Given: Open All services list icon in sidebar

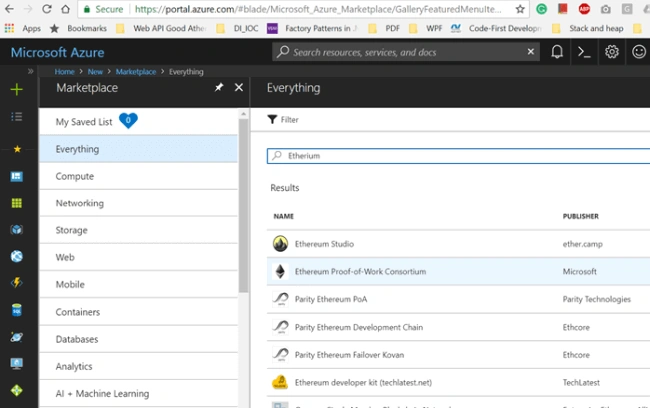Looking at the screenshot, I should tap(17, 117).
